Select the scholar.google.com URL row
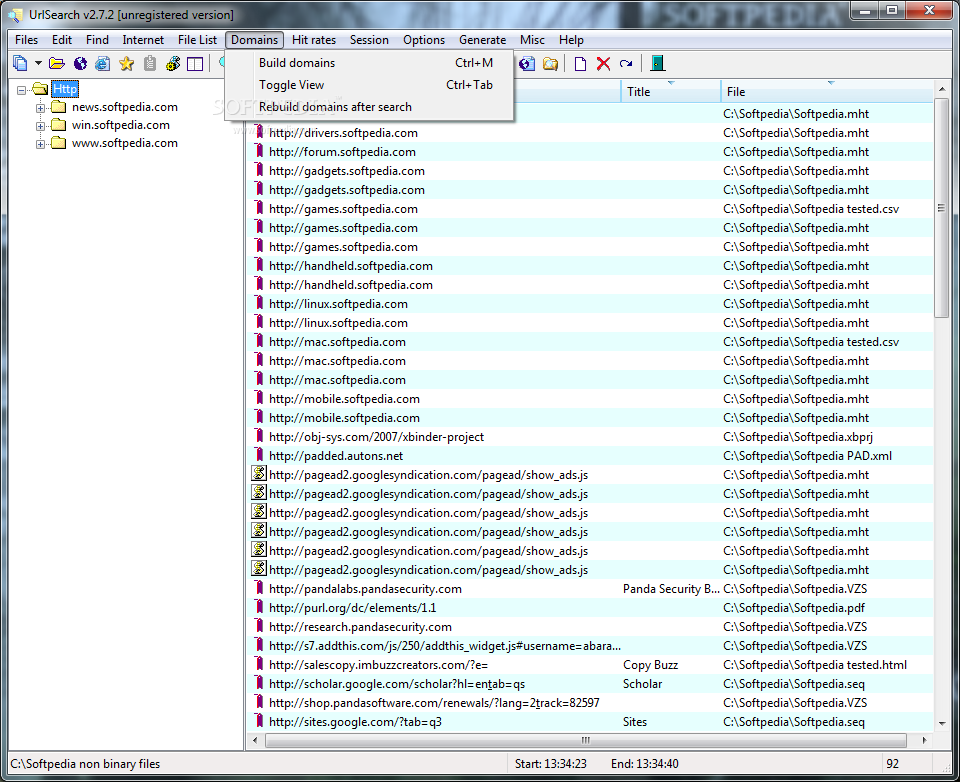 pyautogui.click(x=591, y=683)
